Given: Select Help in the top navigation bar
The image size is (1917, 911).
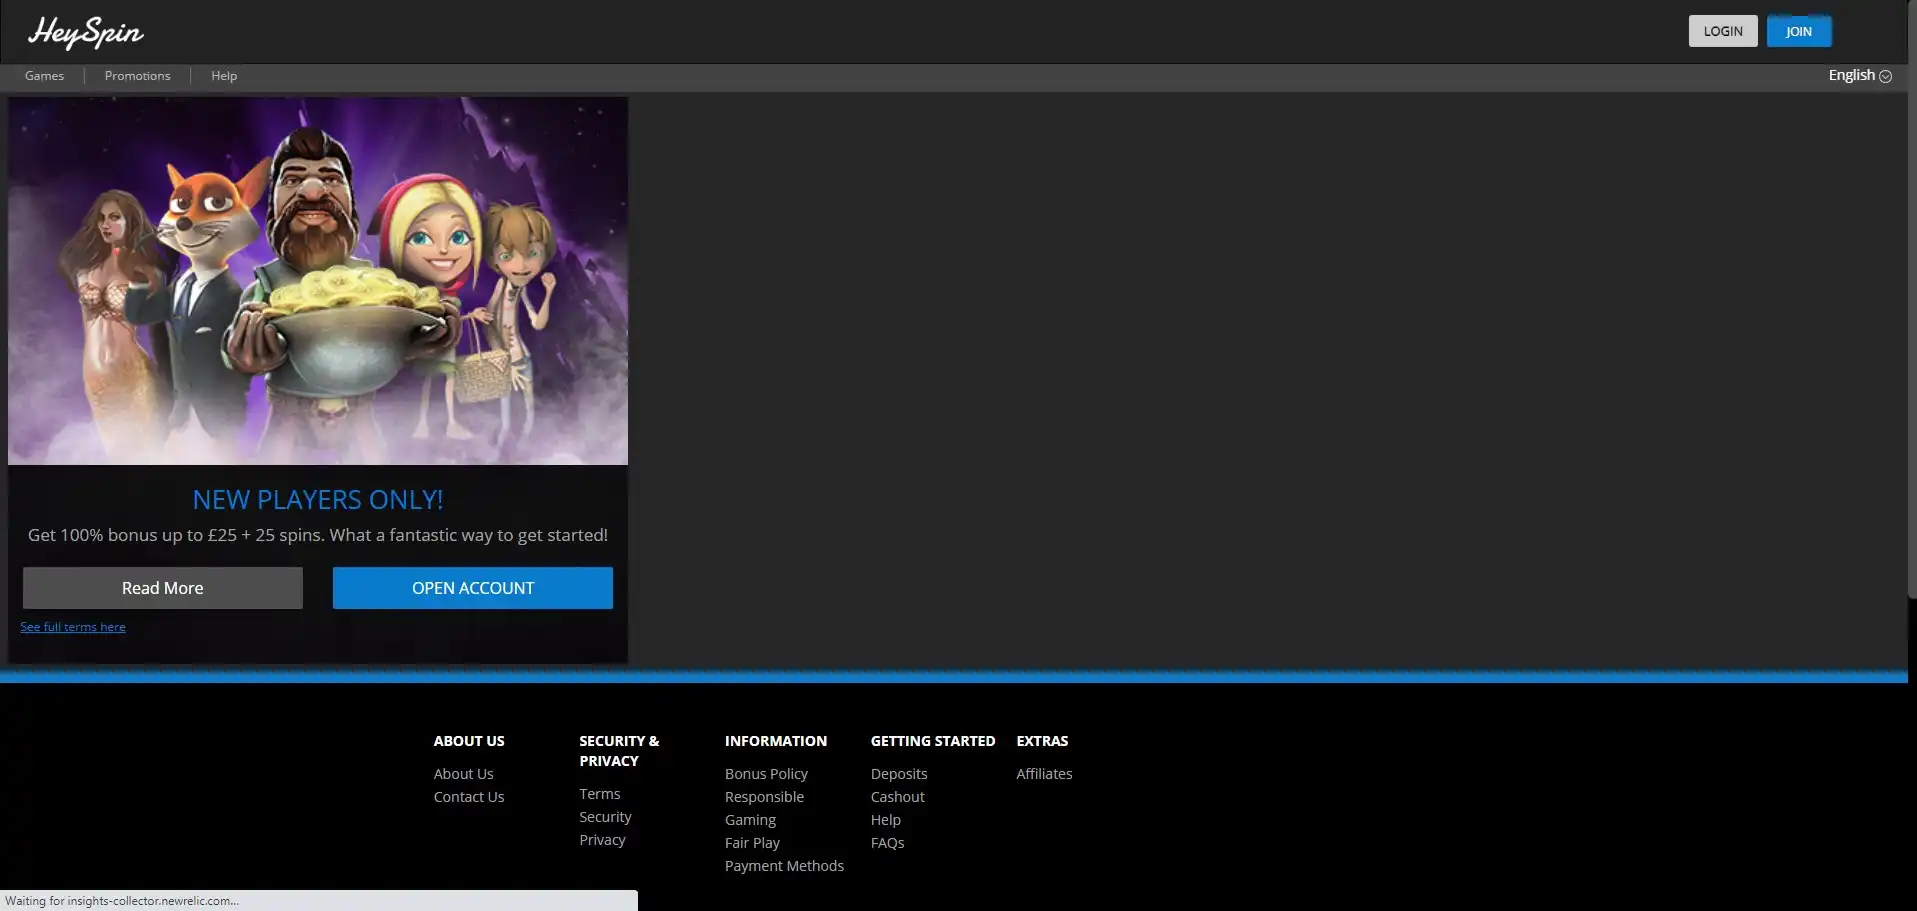Looking at the screenshot, I should 224,76.
